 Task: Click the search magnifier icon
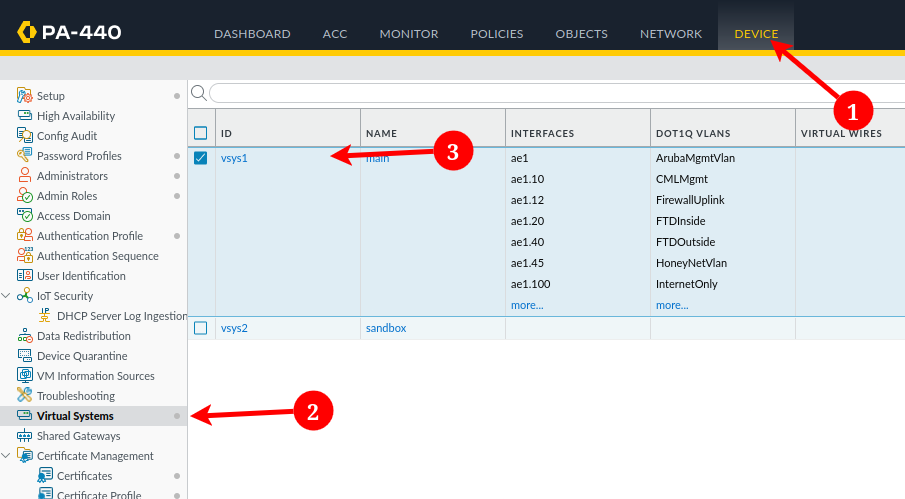click(198, 93)
